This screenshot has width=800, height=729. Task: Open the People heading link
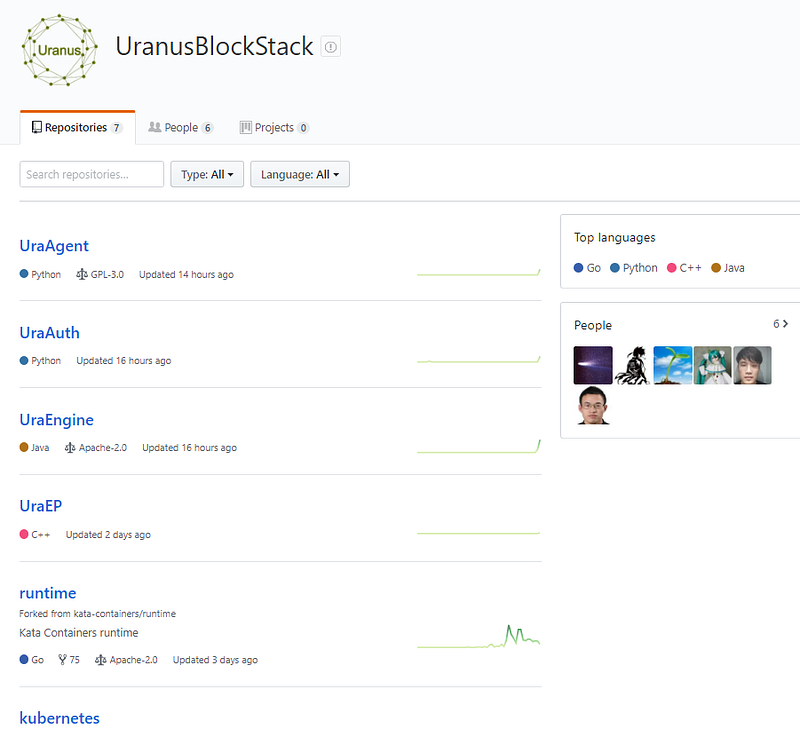593,325
